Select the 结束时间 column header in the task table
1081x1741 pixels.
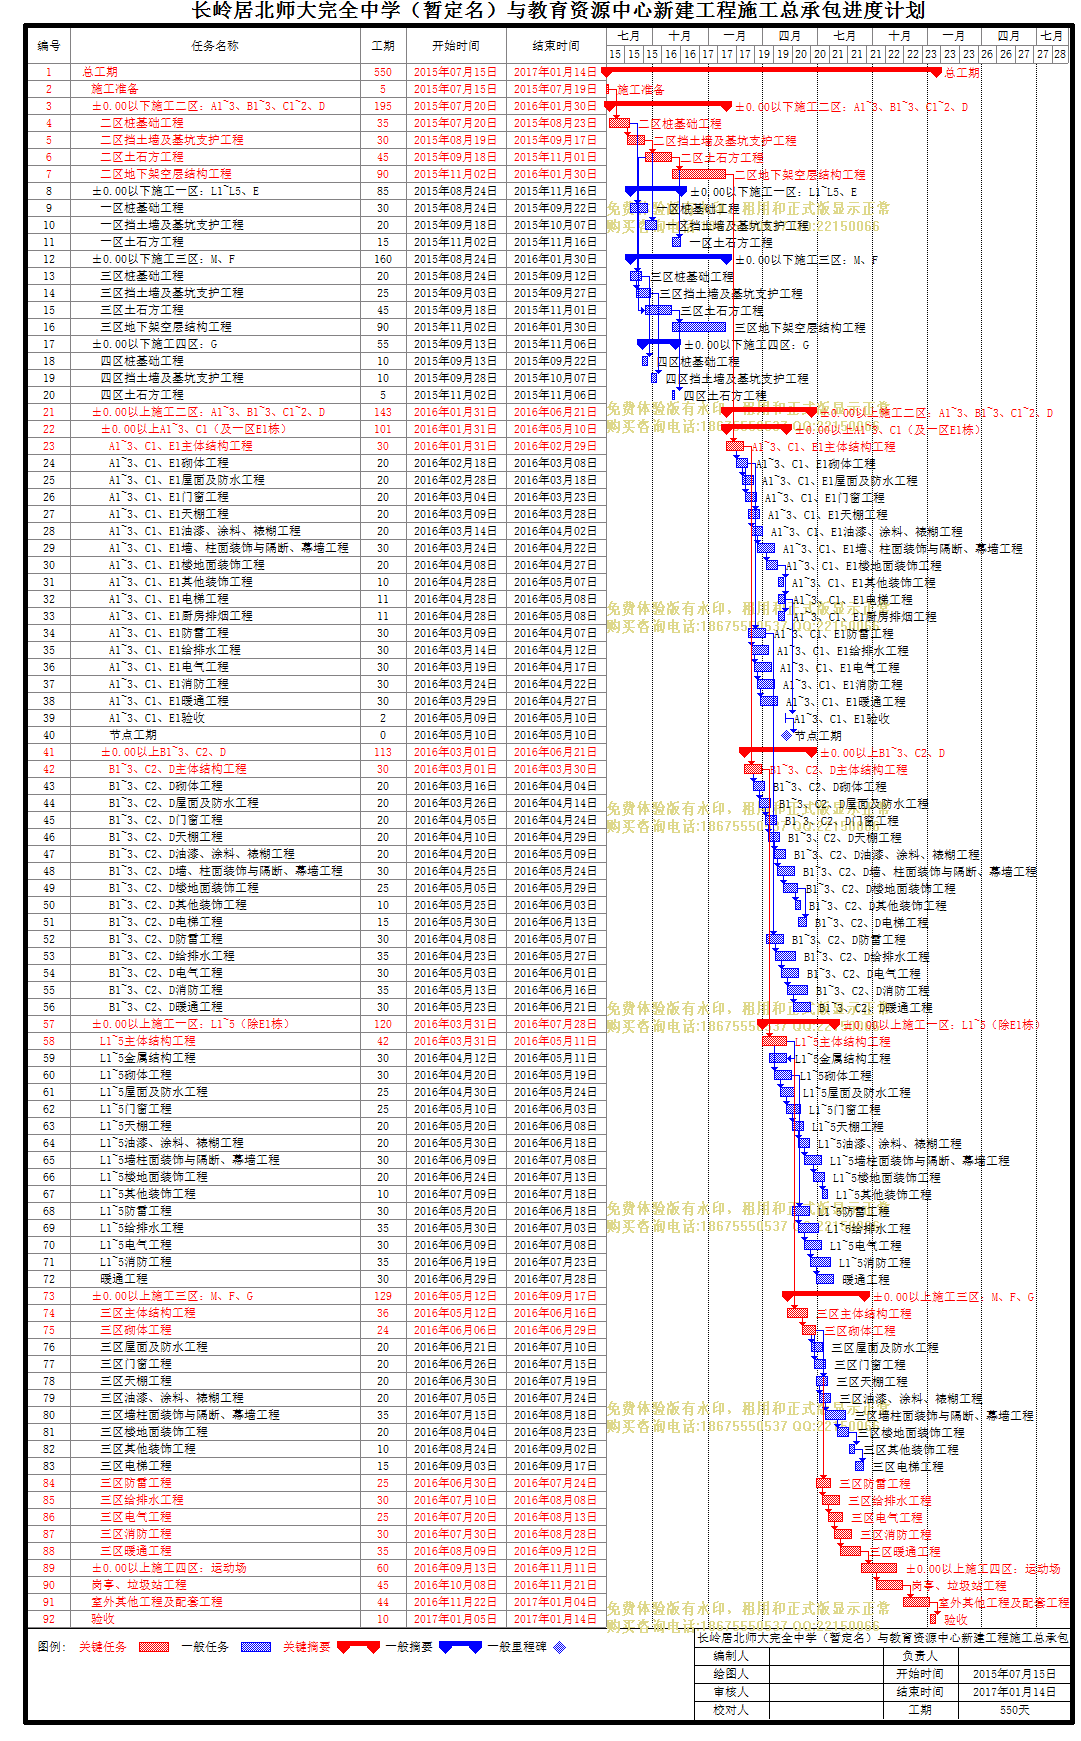(x=555, y=46)
